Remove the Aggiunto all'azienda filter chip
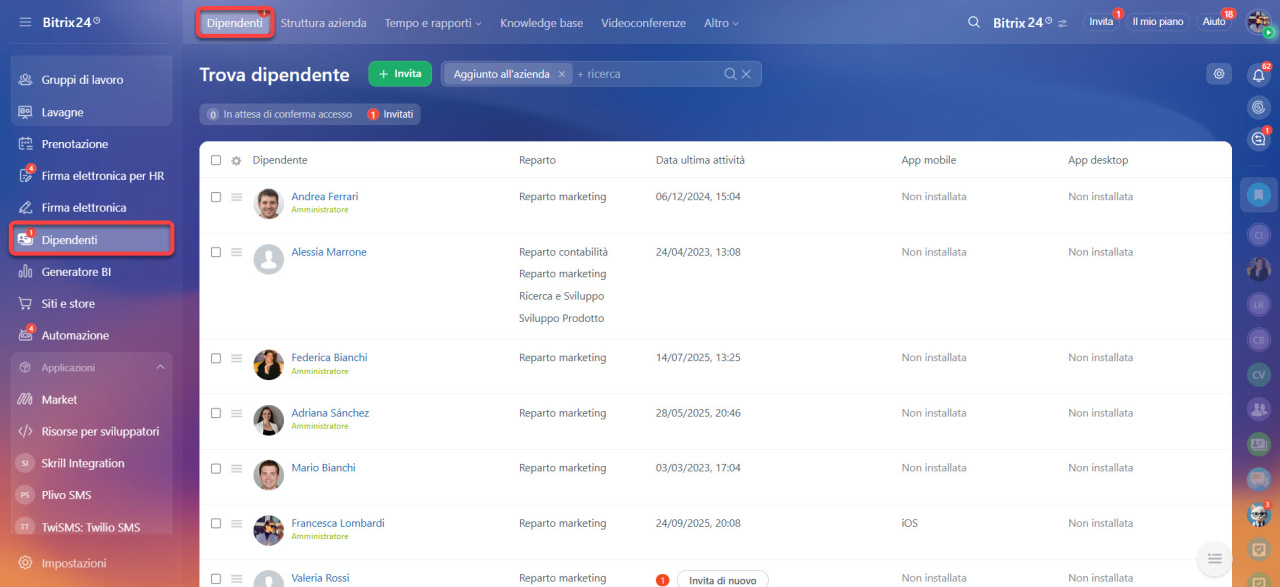This screenshot has width=1280, height=587. coord(562,74)
